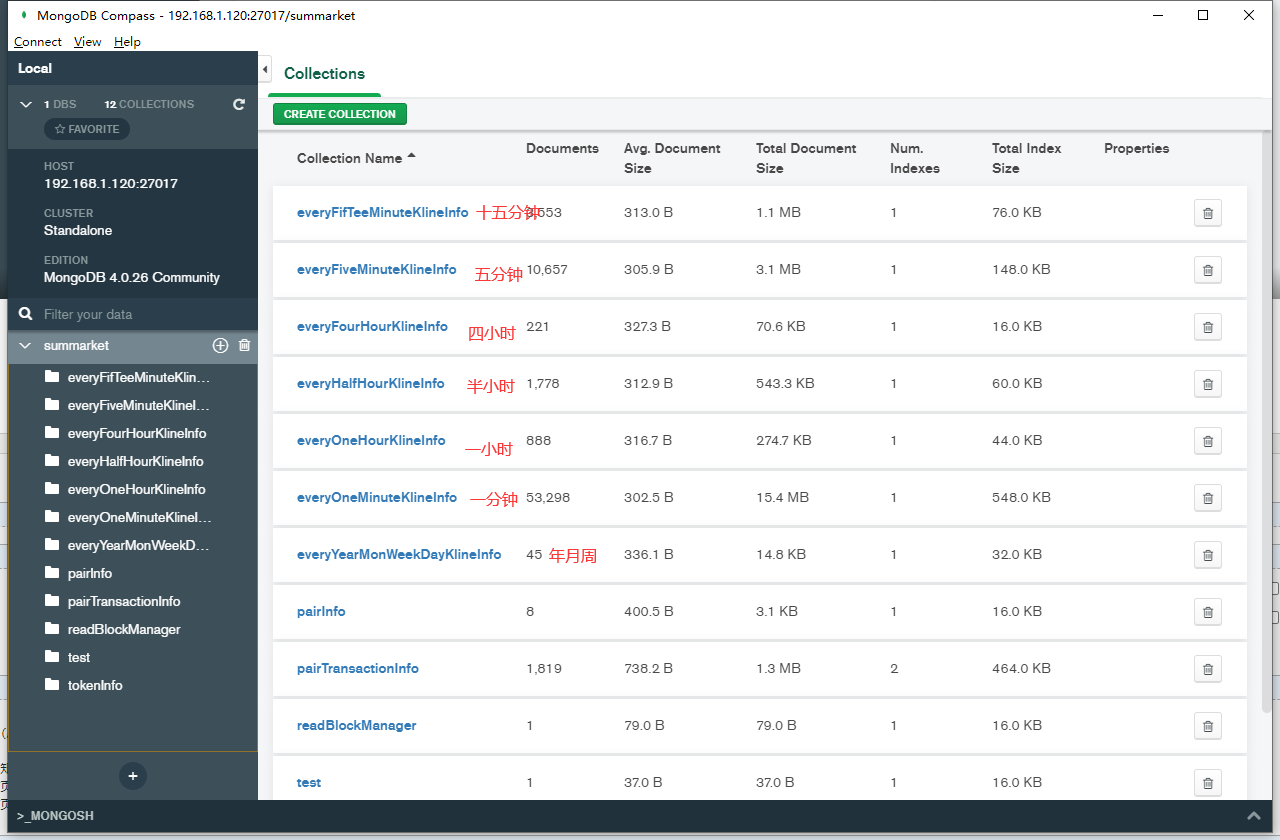1280x840 pixels.
Task: Click the MONGOSH shell bar label
Action: coord(56,816)
